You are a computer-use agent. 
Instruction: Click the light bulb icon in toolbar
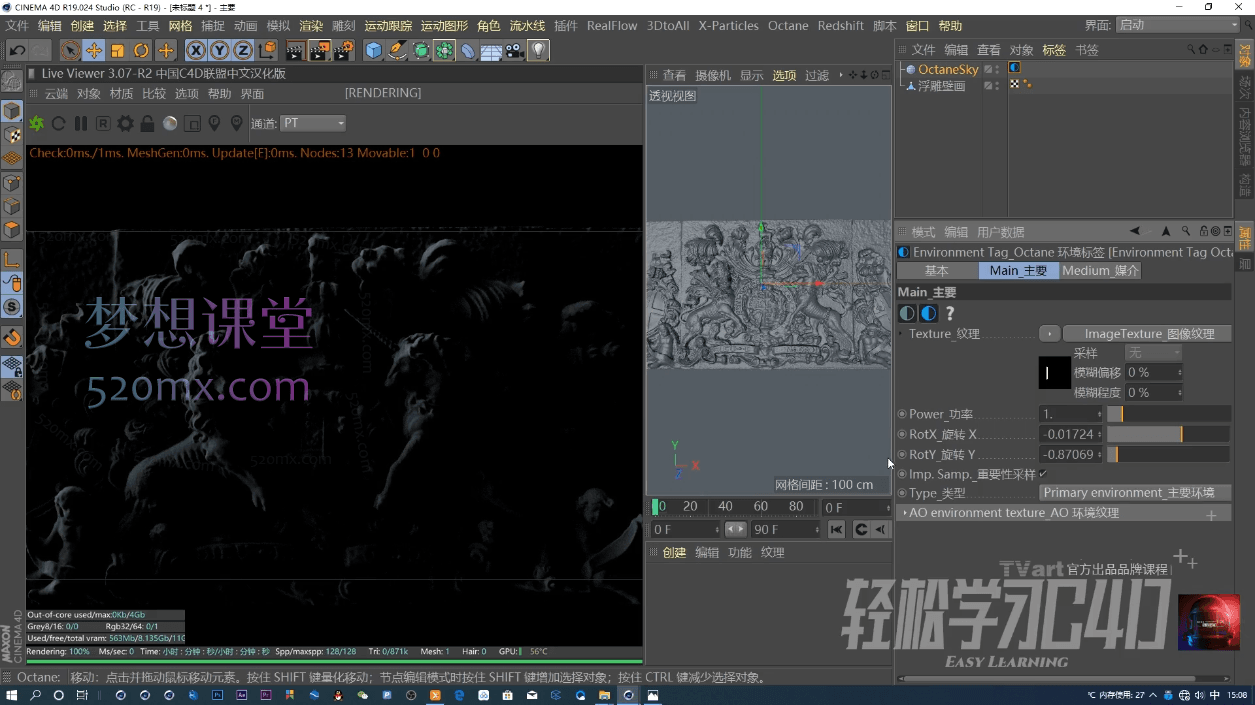538,50
